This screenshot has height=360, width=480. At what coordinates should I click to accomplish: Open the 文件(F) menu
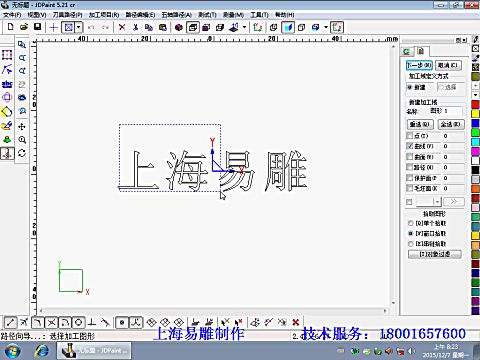(x=12, y=15)
